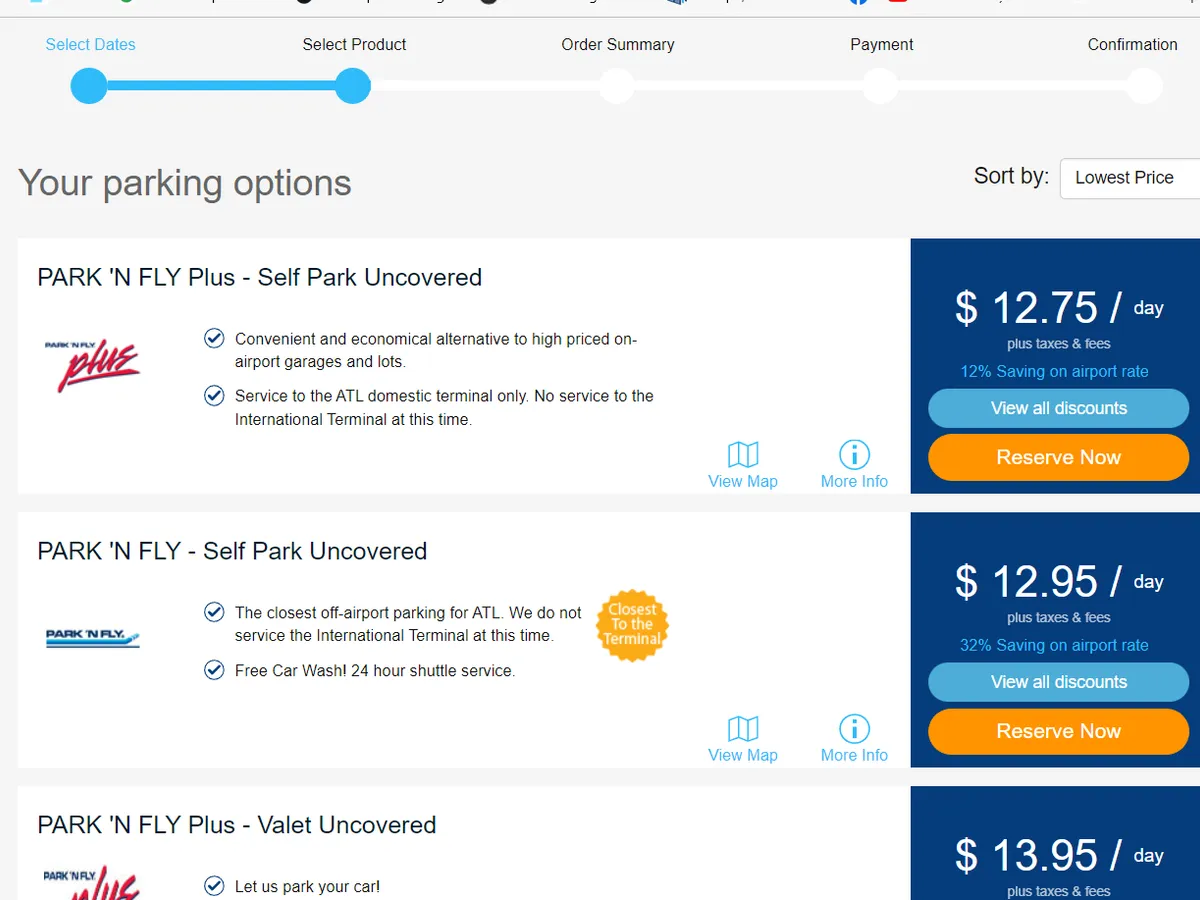Click the Closest To the Terminal badge
The height and width of the screenshot is (900, 1200).
click(632, 625)
